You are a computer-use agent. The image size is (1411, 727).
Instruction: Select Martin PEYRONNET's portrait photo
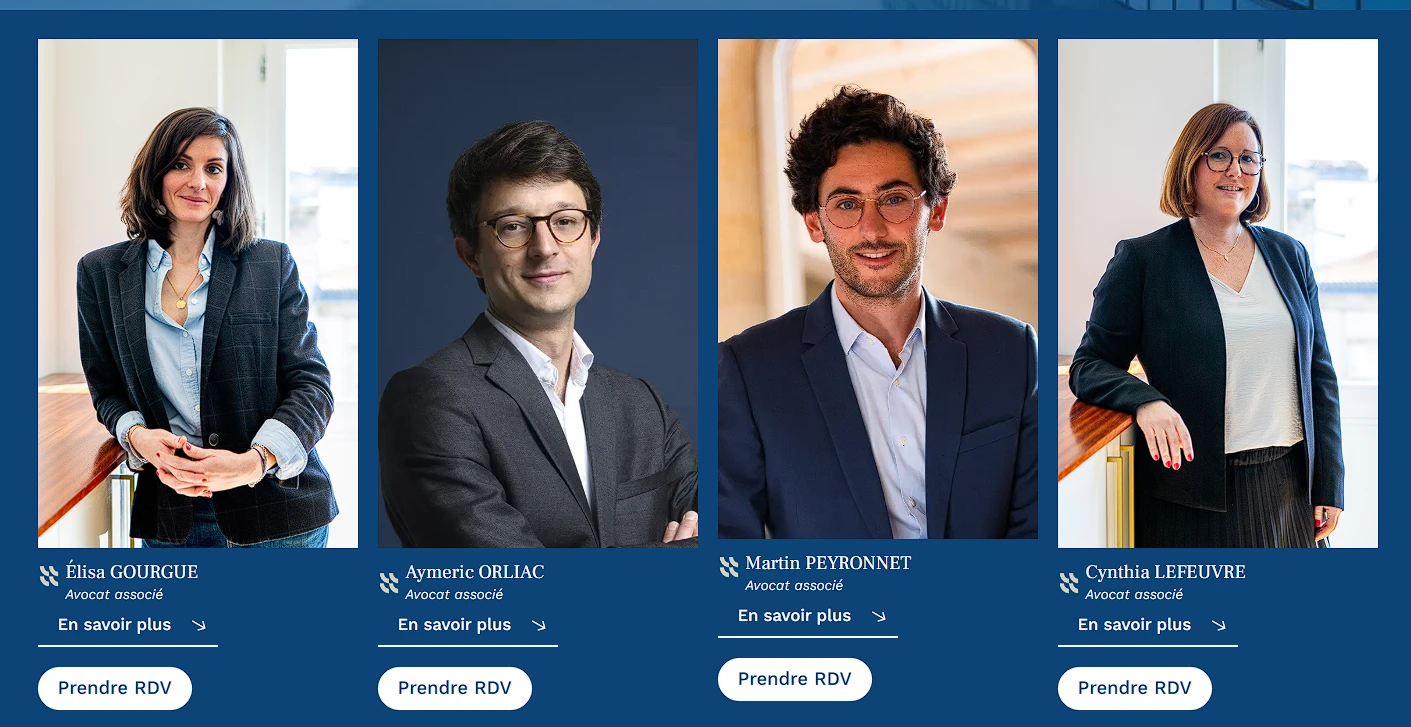878,289
